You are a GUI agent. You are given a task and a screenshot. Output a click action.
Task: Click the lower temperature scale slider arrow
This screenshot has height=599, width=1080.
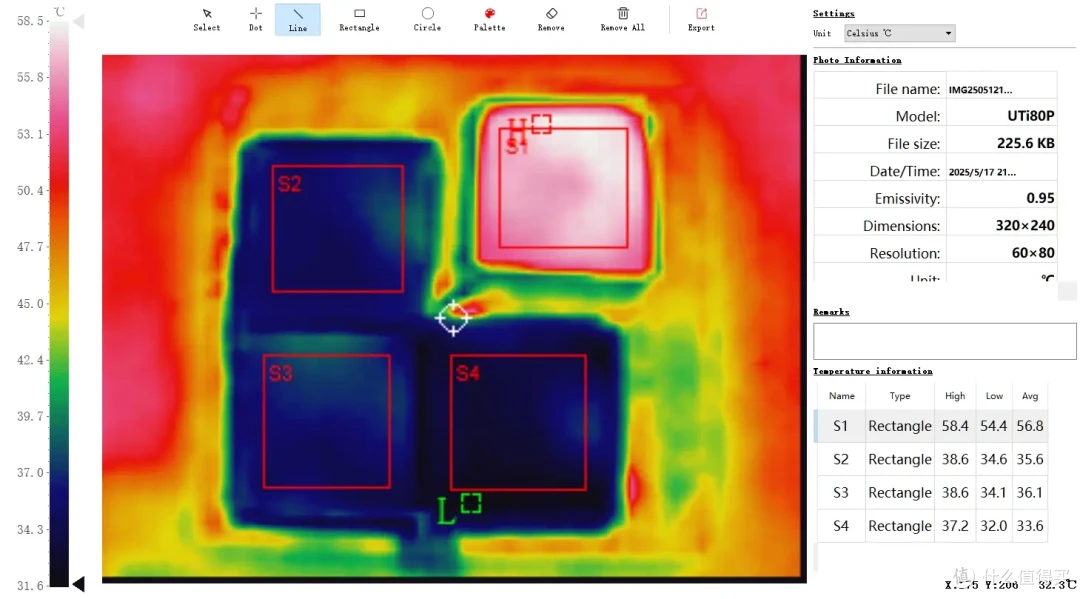[79, 585]
